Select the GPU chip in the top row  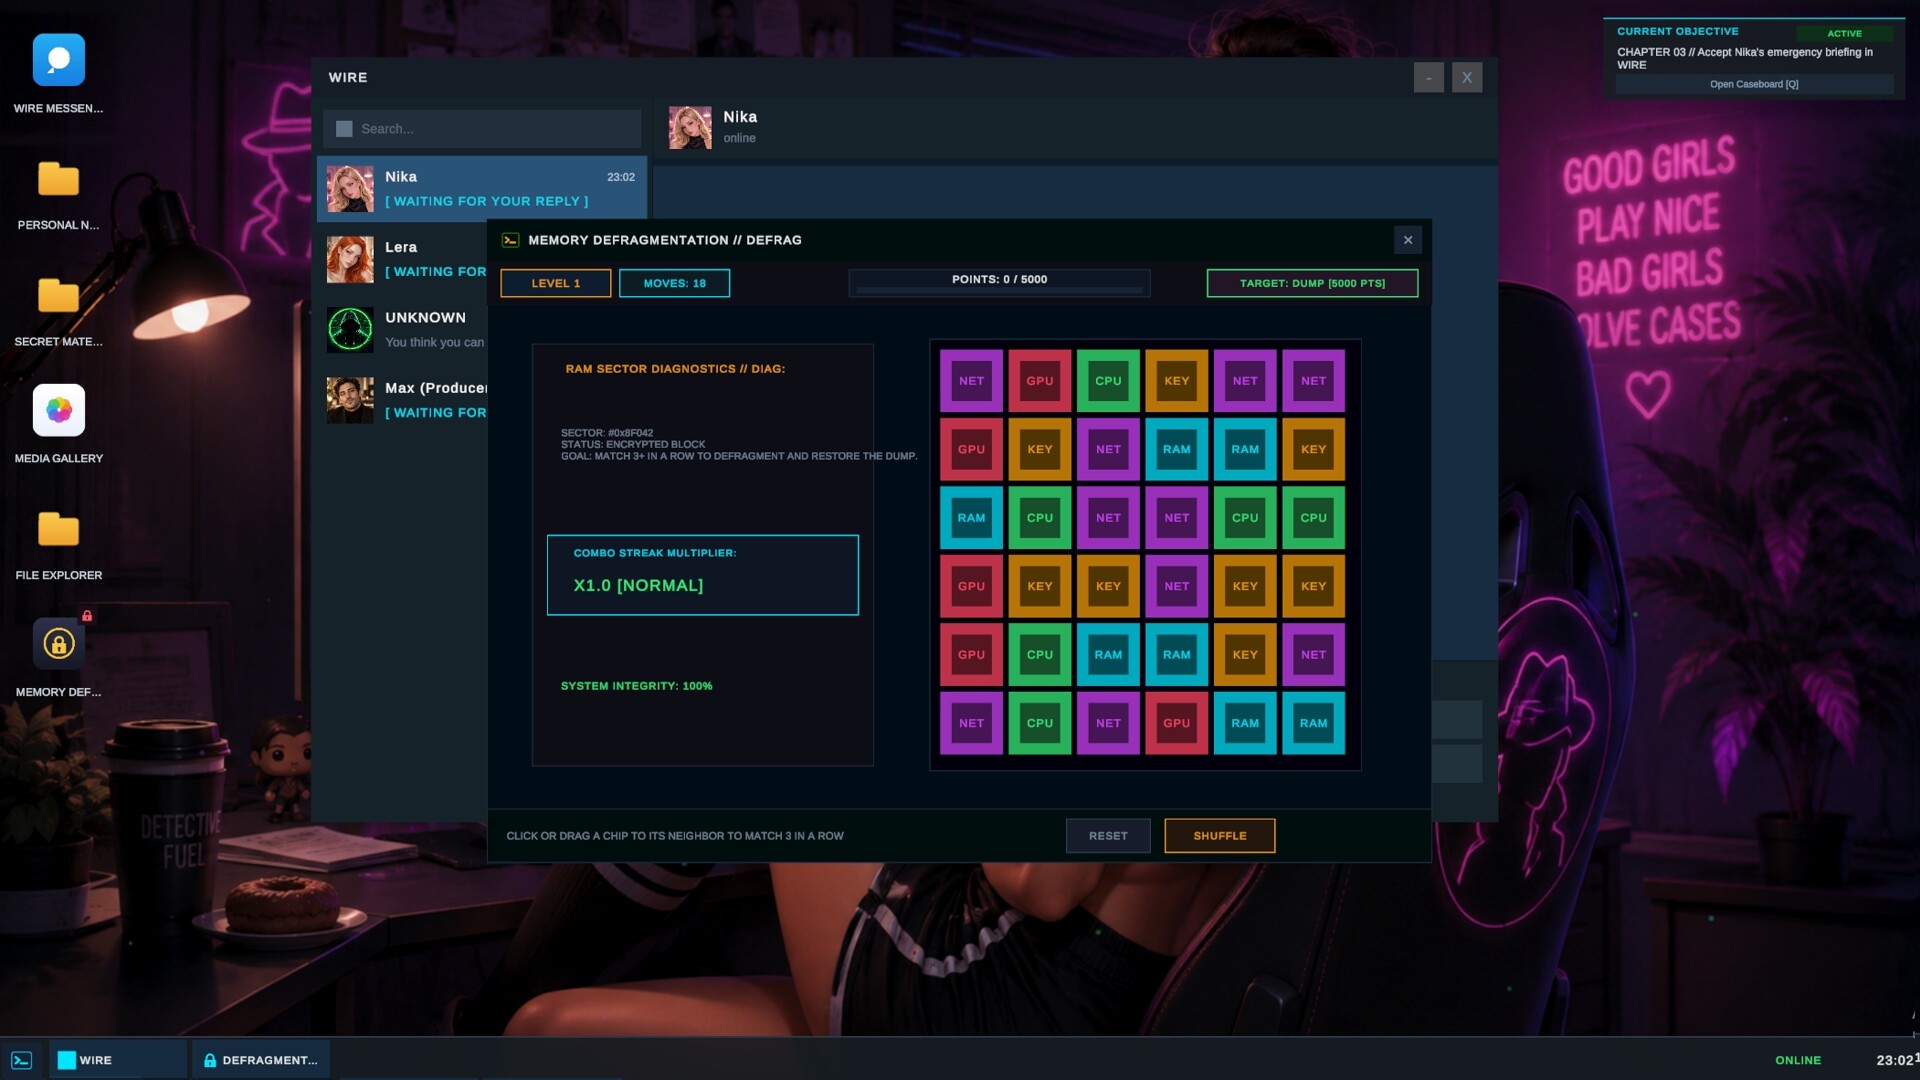point(1040,381)
